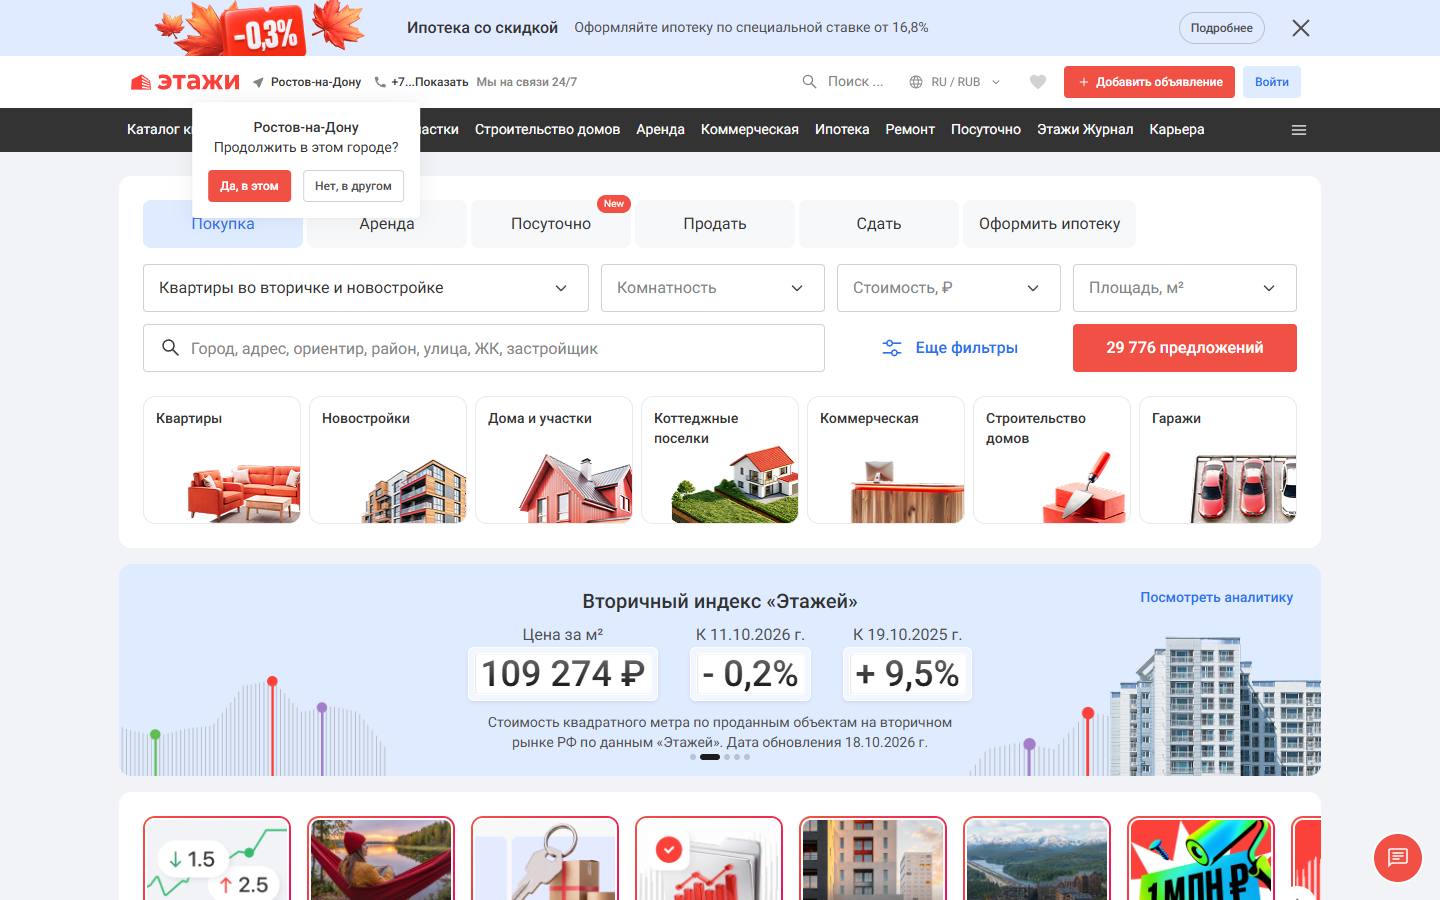Open the RU / RUB language selector
Image resolution: width=1440 pixels, height=900 pixels.
955,82
